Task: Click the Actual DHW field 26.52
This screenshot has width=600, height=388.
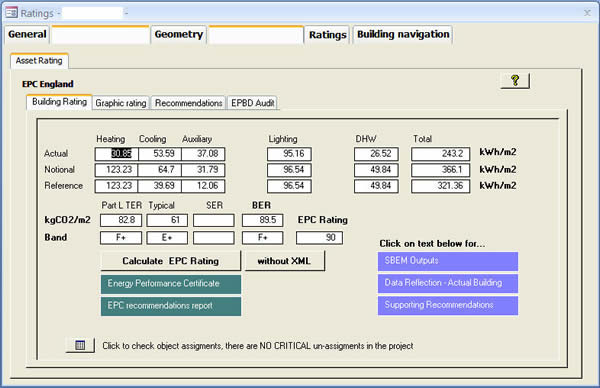Action: point(376,154)
